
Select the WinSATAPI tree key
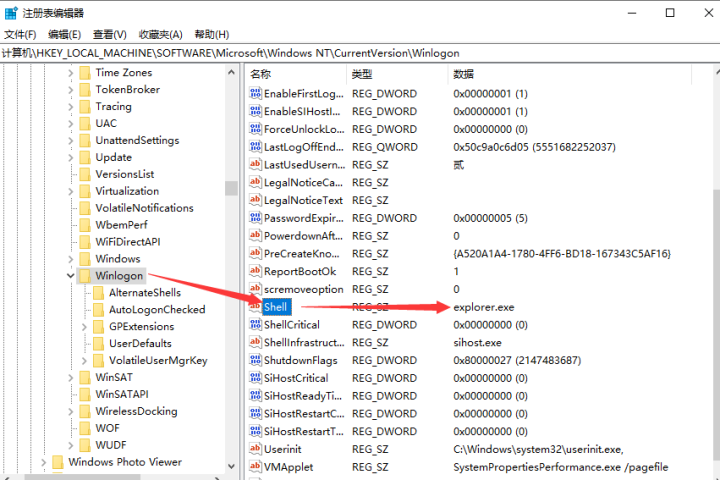(x=122, y=394)
